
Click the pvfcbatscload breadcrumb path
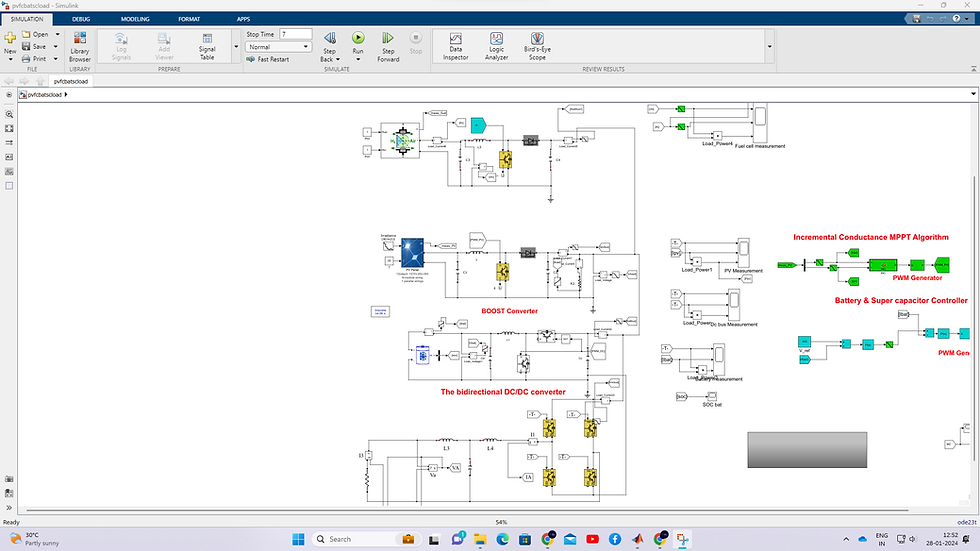click(x=44, y=94)
